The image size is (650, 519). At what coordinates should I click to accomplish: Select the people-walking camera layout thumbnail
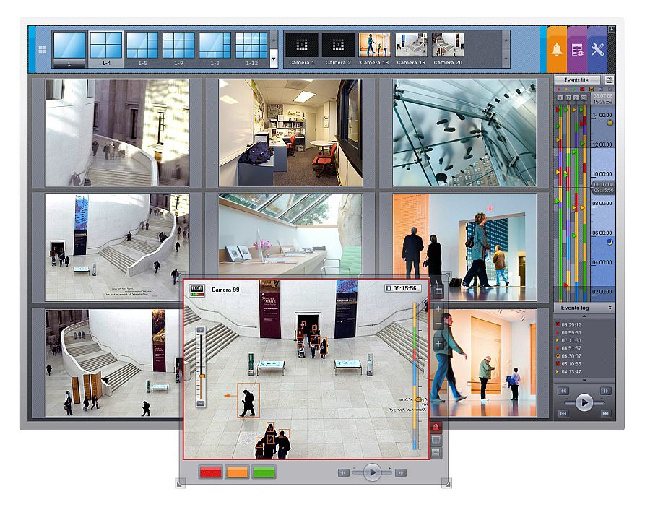click(x=375, y=45)
